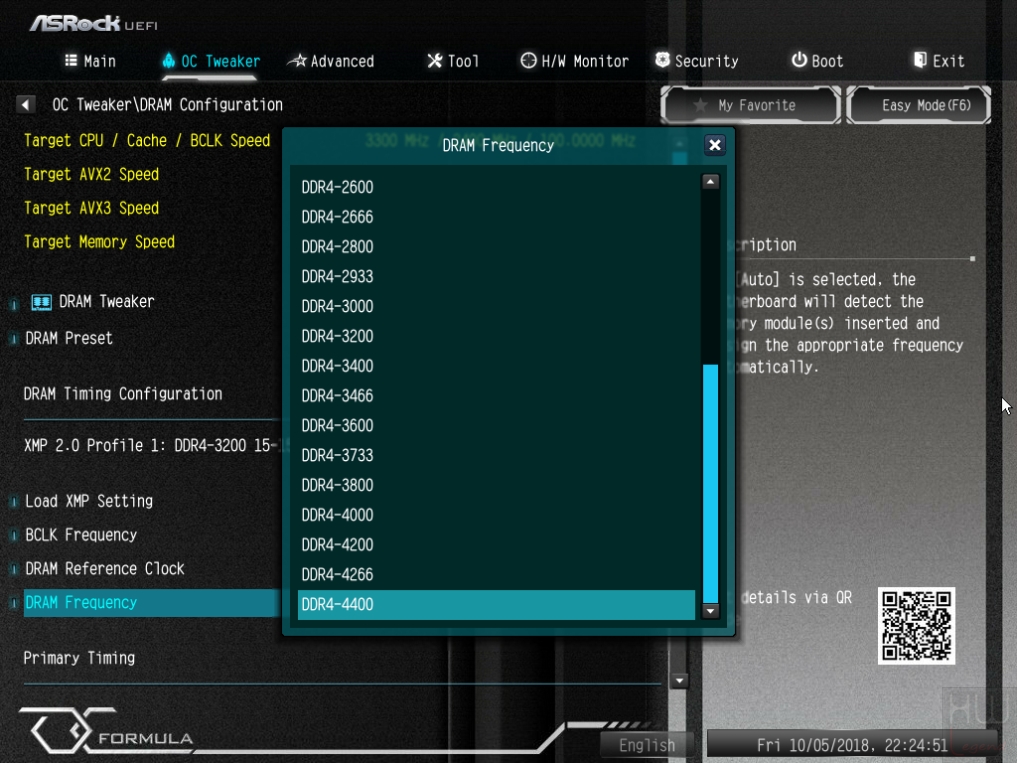Open My Favorite page
The height and width of the screenshot is (763, 1017).
[x=750, y=105]
